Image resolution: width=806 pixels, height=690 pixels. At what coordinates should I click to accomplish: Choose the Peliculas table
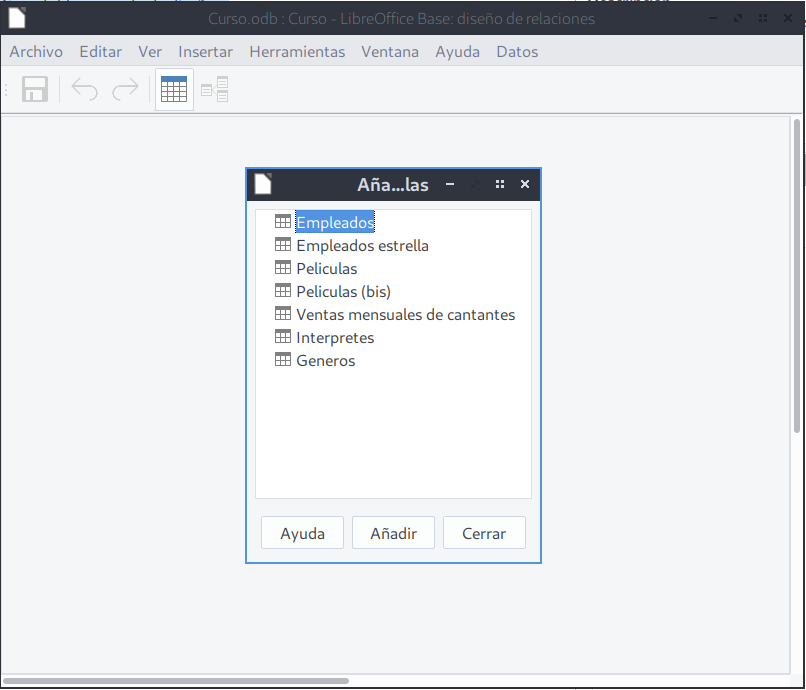[326, 268]
